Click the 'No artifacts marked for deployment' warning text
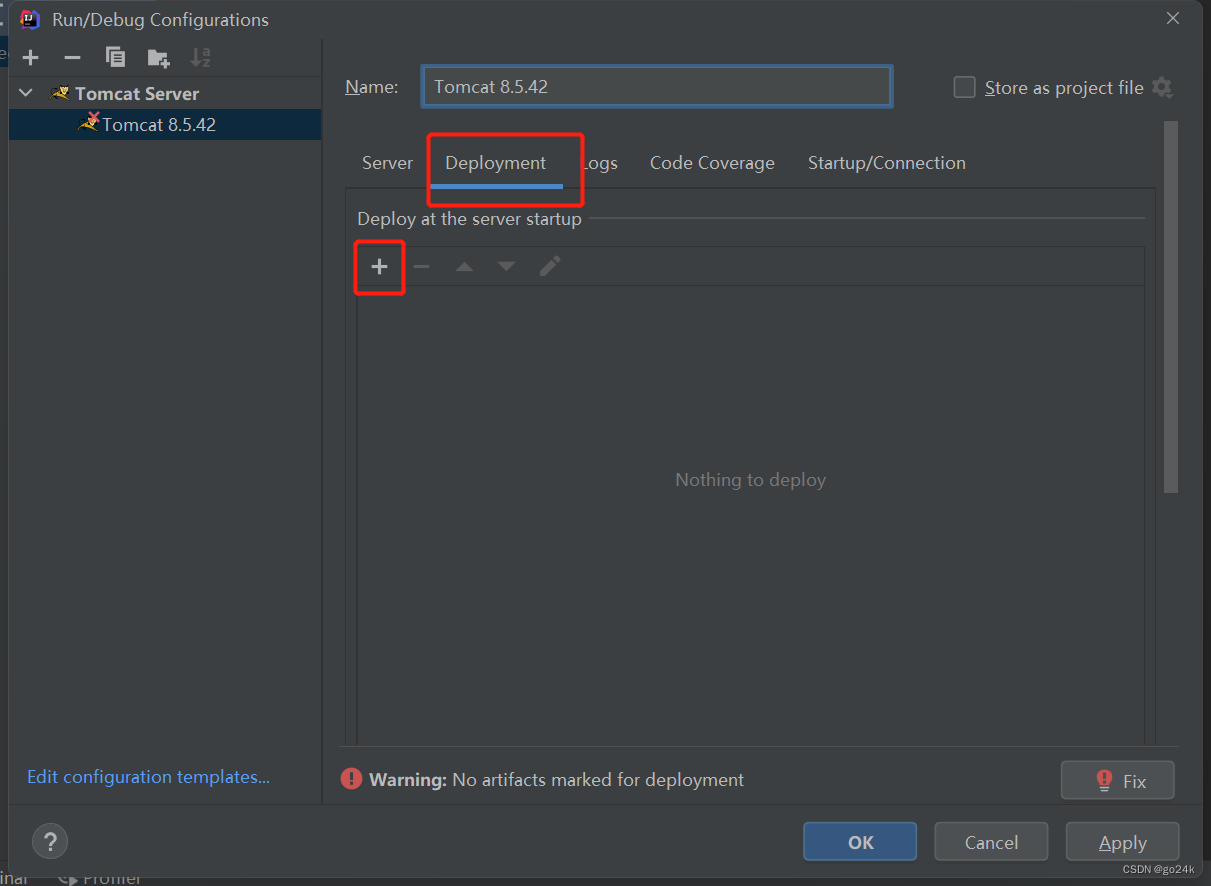1211x886 pixels. coord(598,779)
